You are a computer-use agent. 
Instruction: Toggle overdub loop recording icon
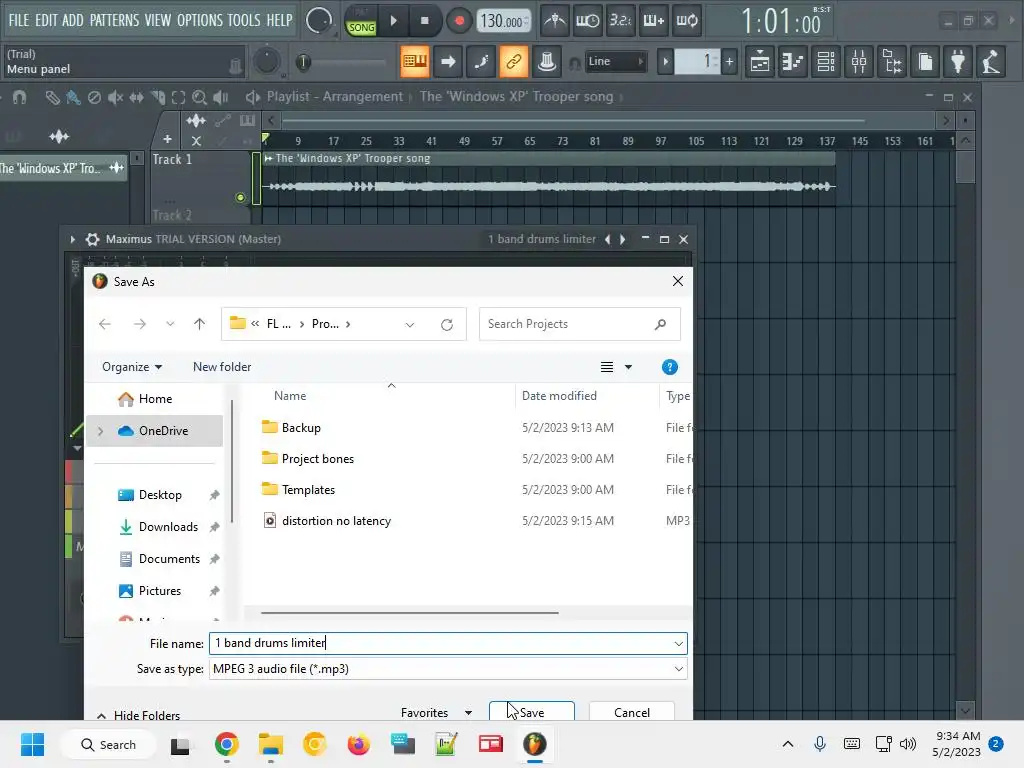[687, 21]
